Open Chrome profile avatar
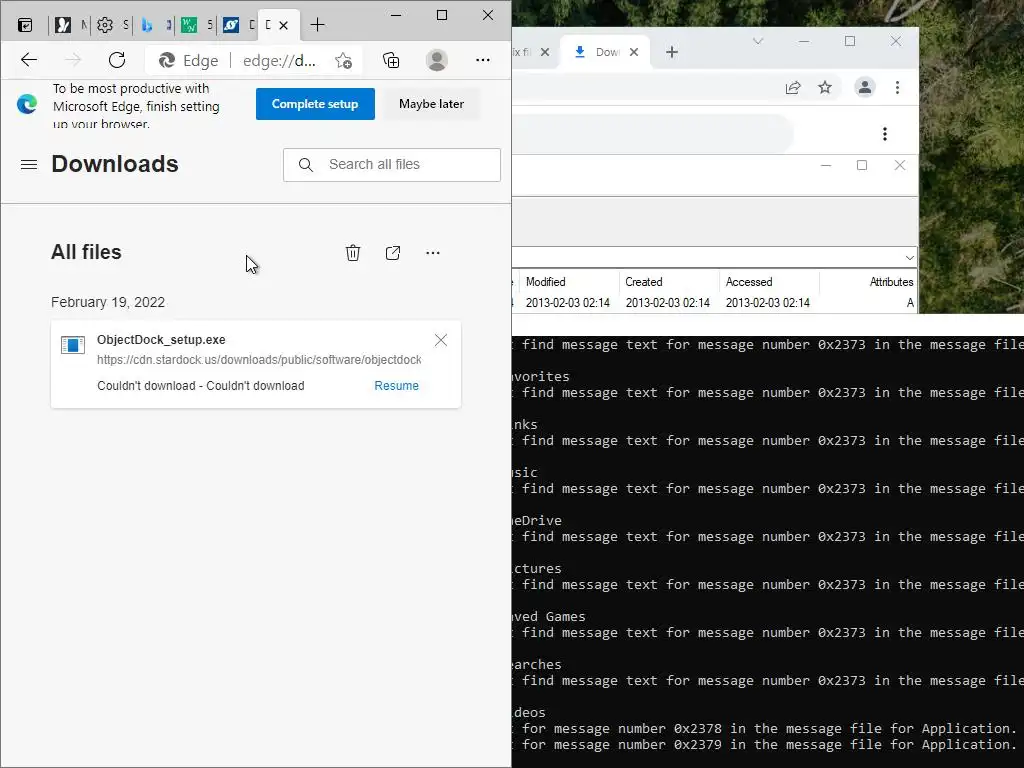This screenshot has width=1024, height=768. tap(865, 88)
